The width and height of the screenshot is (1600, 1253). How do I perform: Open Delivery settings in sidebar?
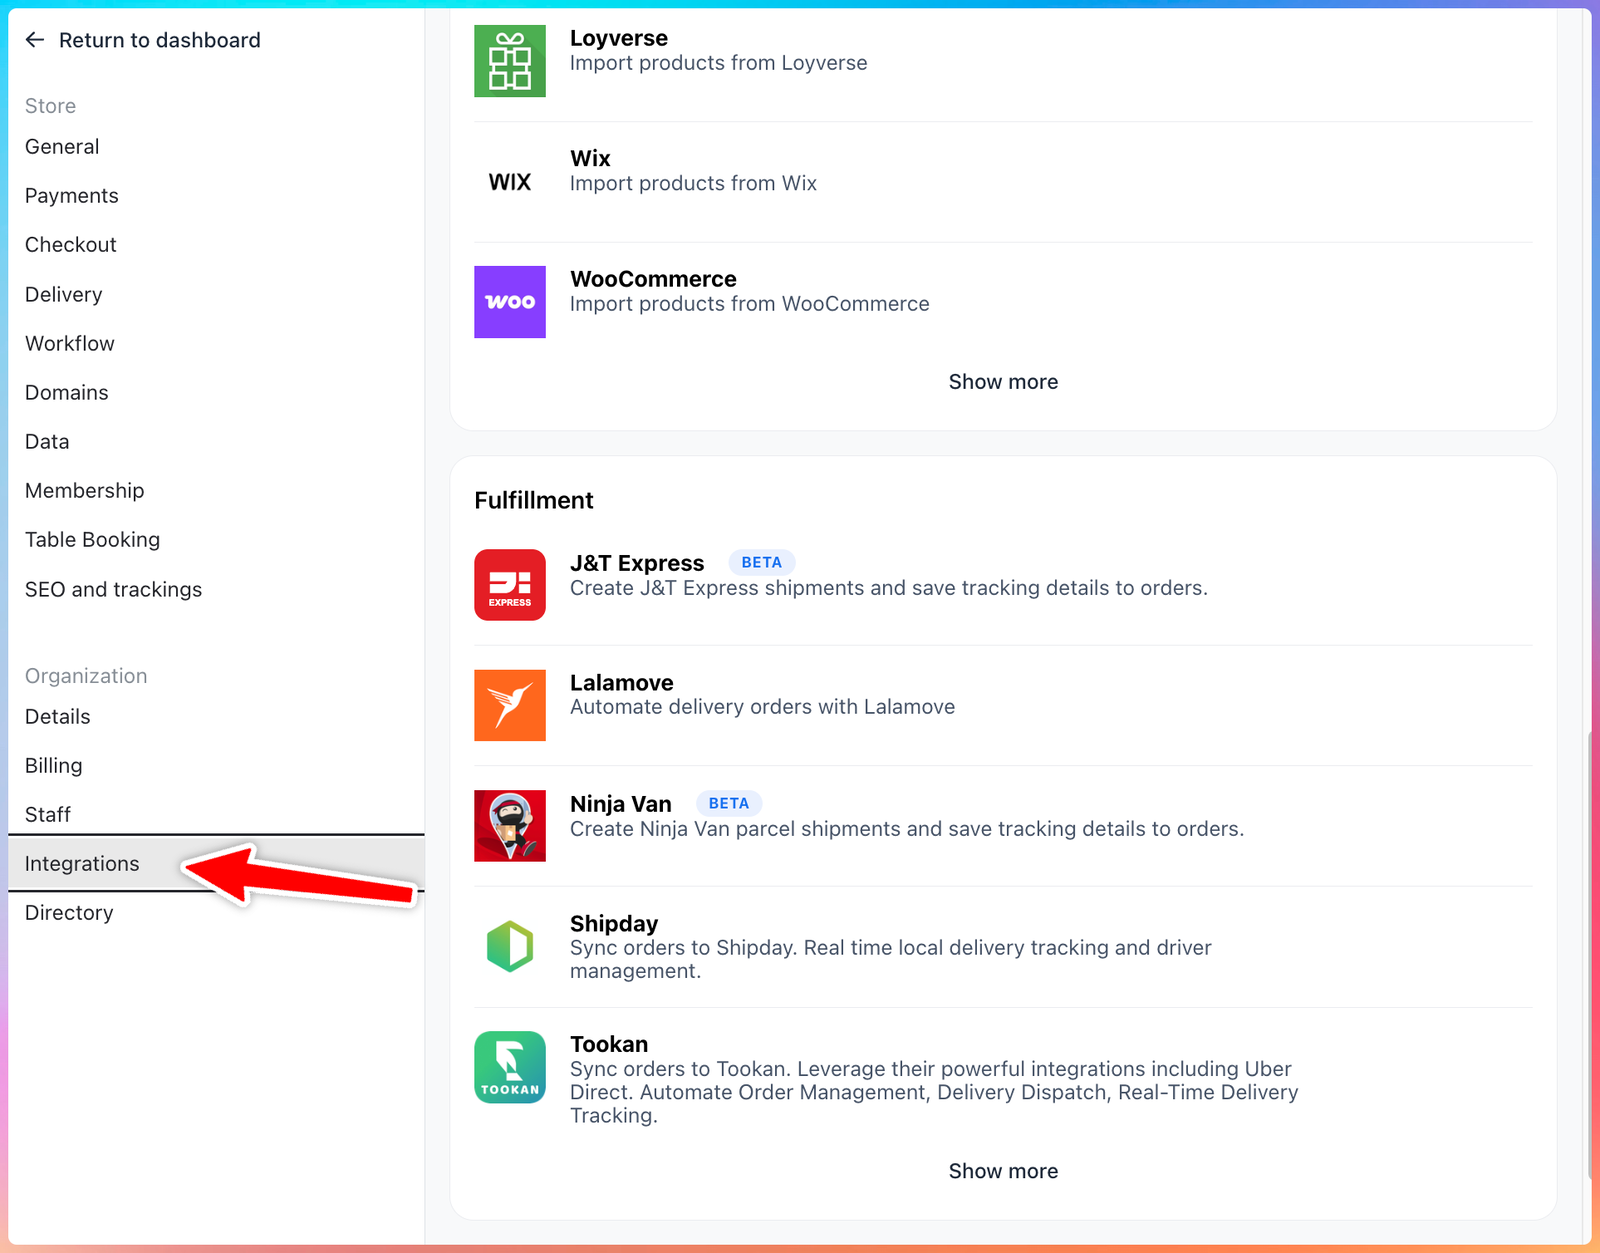pos(64,294)
